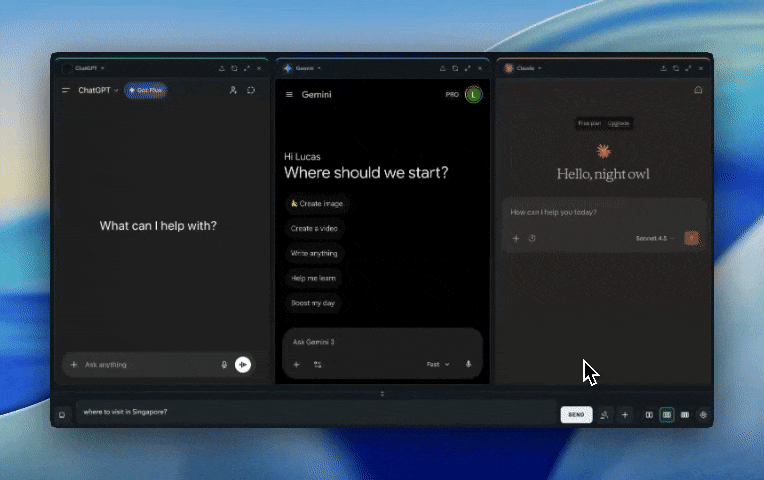Click the Gemini tools icon beside plus

point(317,365)
